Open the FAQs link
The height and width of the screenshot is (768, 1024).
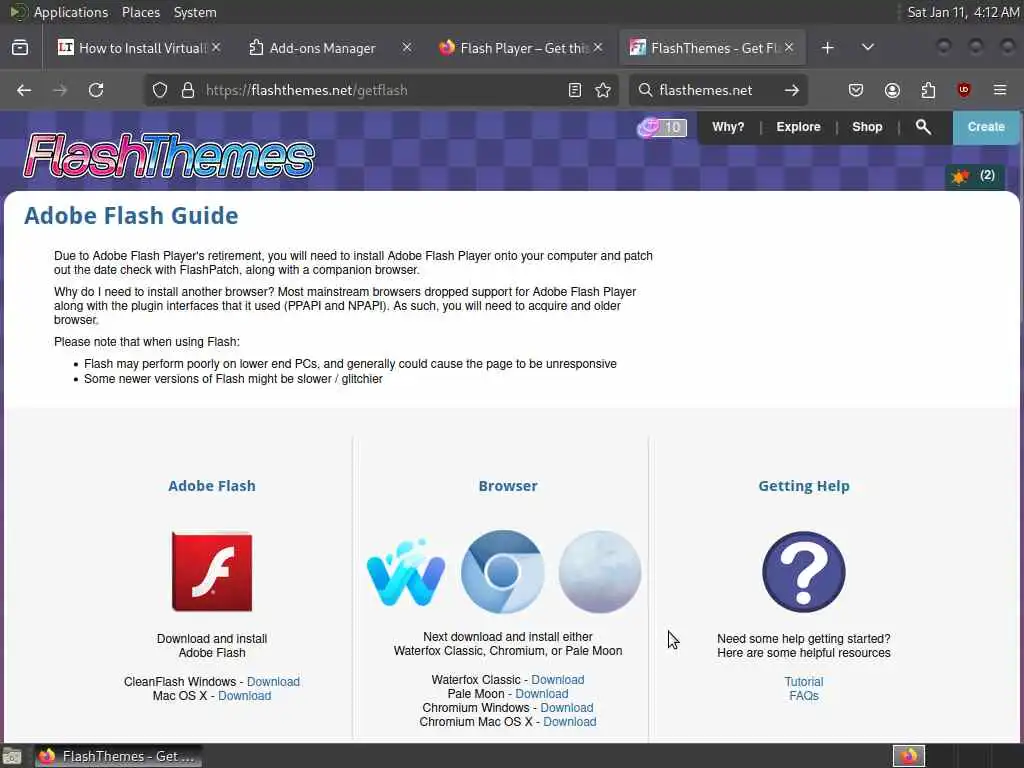click(x=803, y=696)
